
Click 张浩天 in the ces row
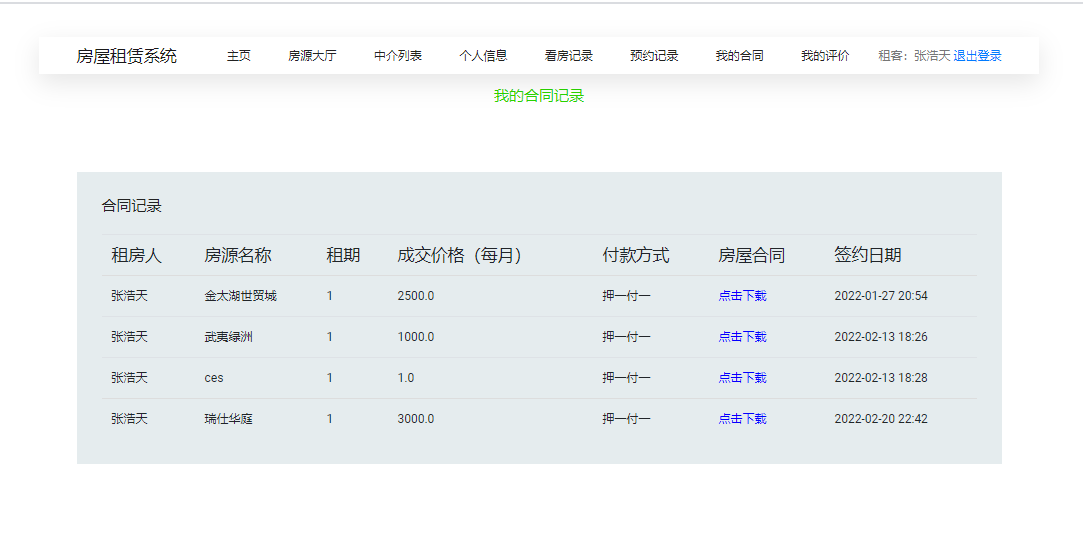tap(129, 378)
